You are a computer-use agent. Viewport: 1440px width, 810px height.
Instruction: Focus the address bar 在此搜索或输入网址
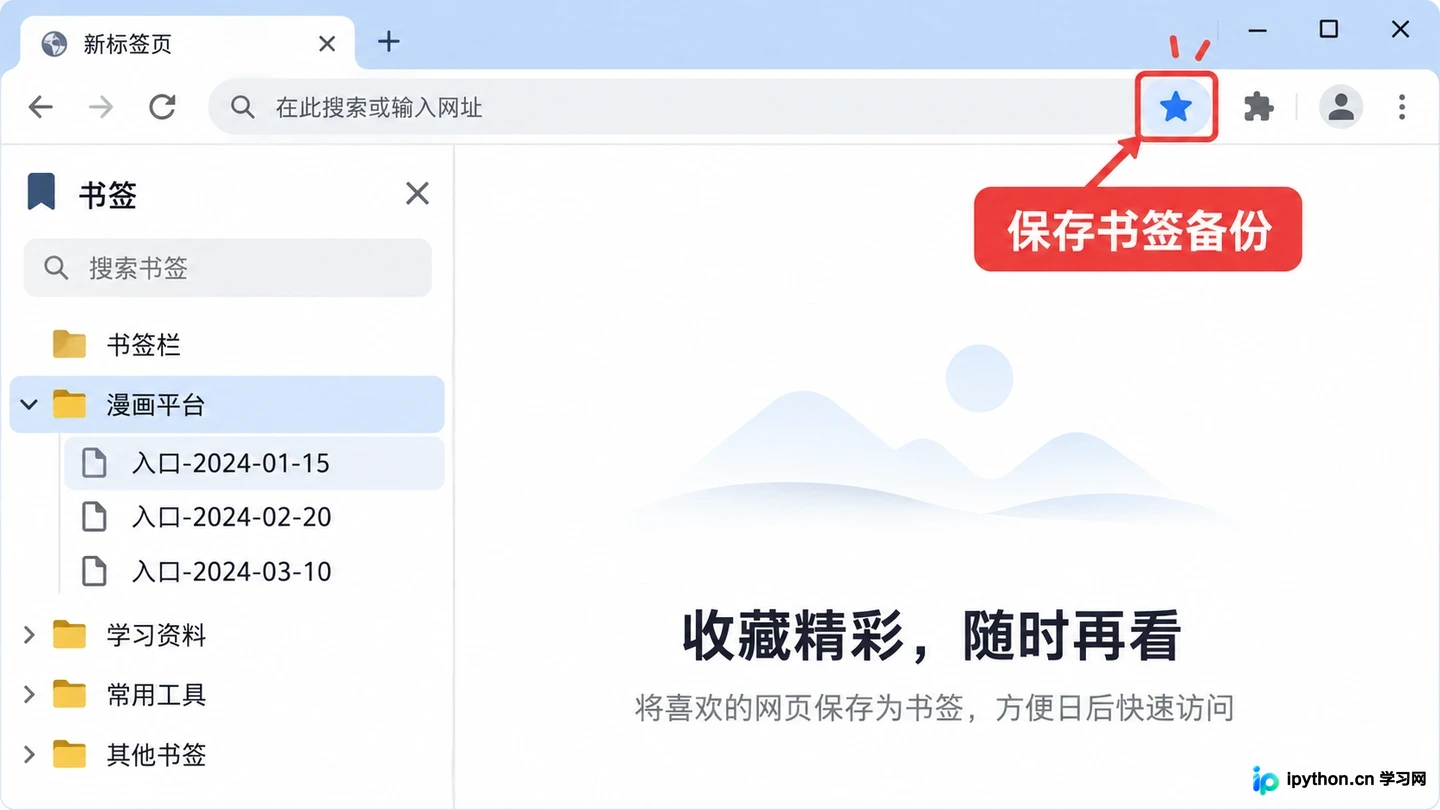671,107
